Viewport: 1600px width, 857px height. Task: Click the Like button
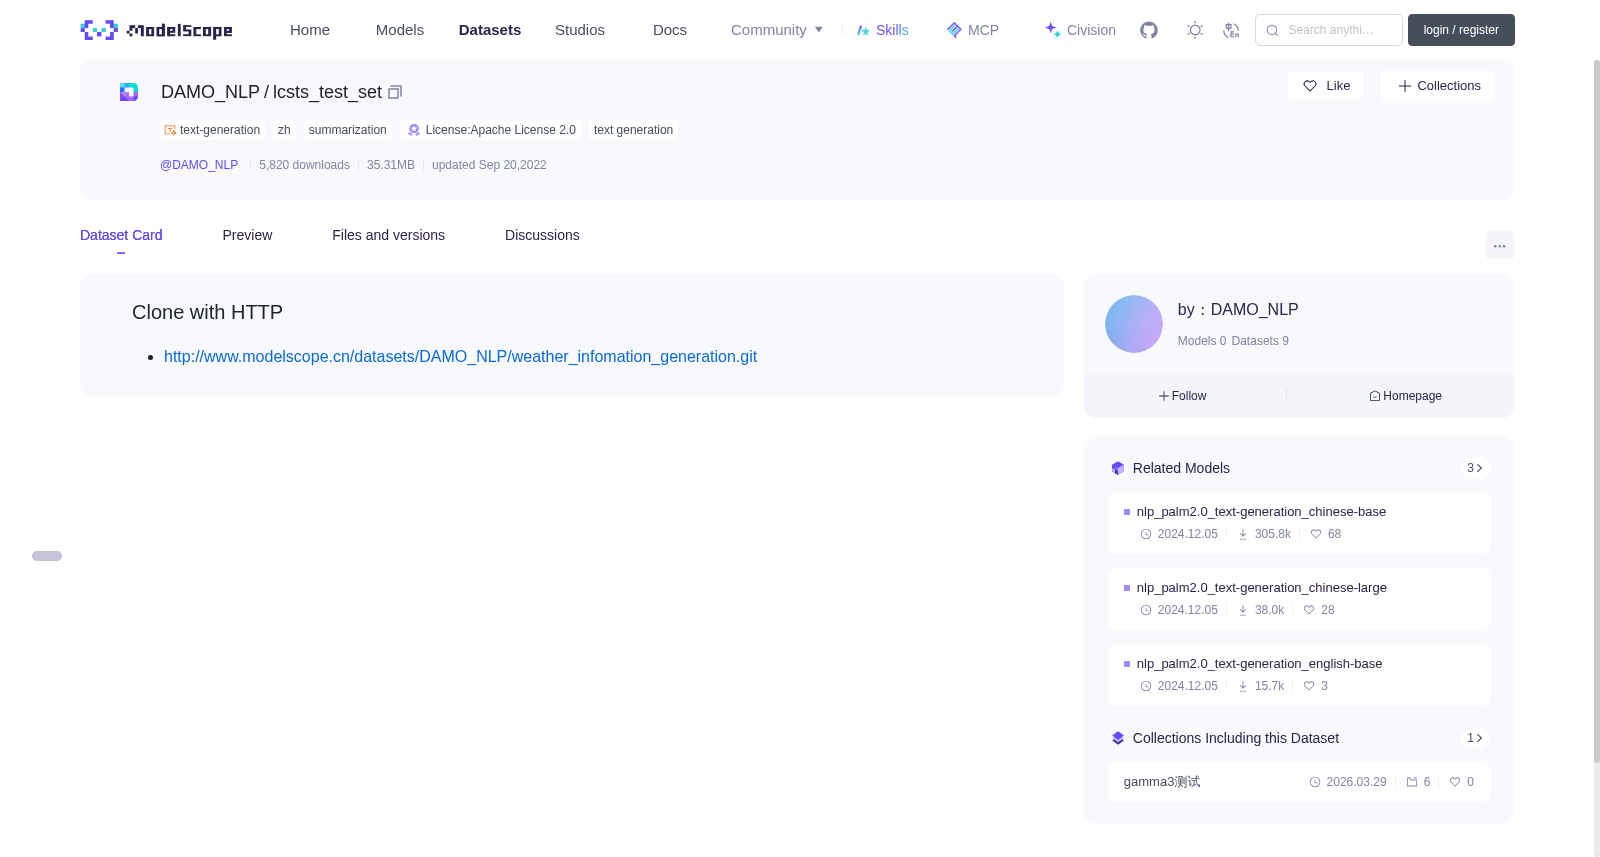(x=1325, y=86)
